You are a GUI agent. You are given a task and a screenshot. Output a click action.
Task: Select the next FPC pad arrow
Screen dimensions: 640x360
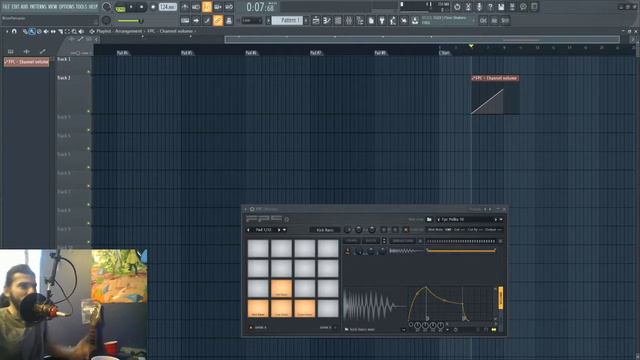(x=279, y=230)
